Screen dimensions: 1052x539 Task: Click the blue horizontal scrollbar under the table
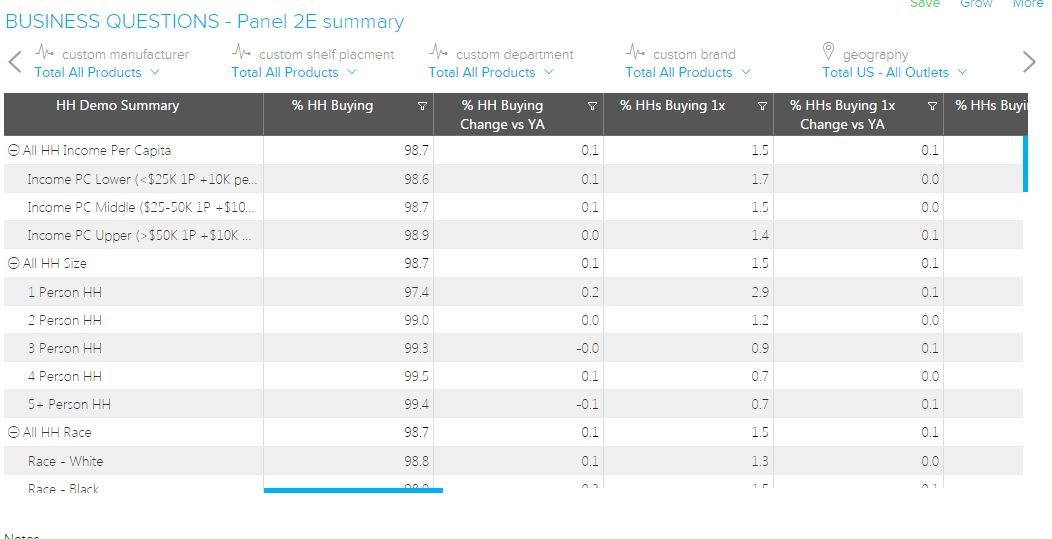[x=353, y=490]
